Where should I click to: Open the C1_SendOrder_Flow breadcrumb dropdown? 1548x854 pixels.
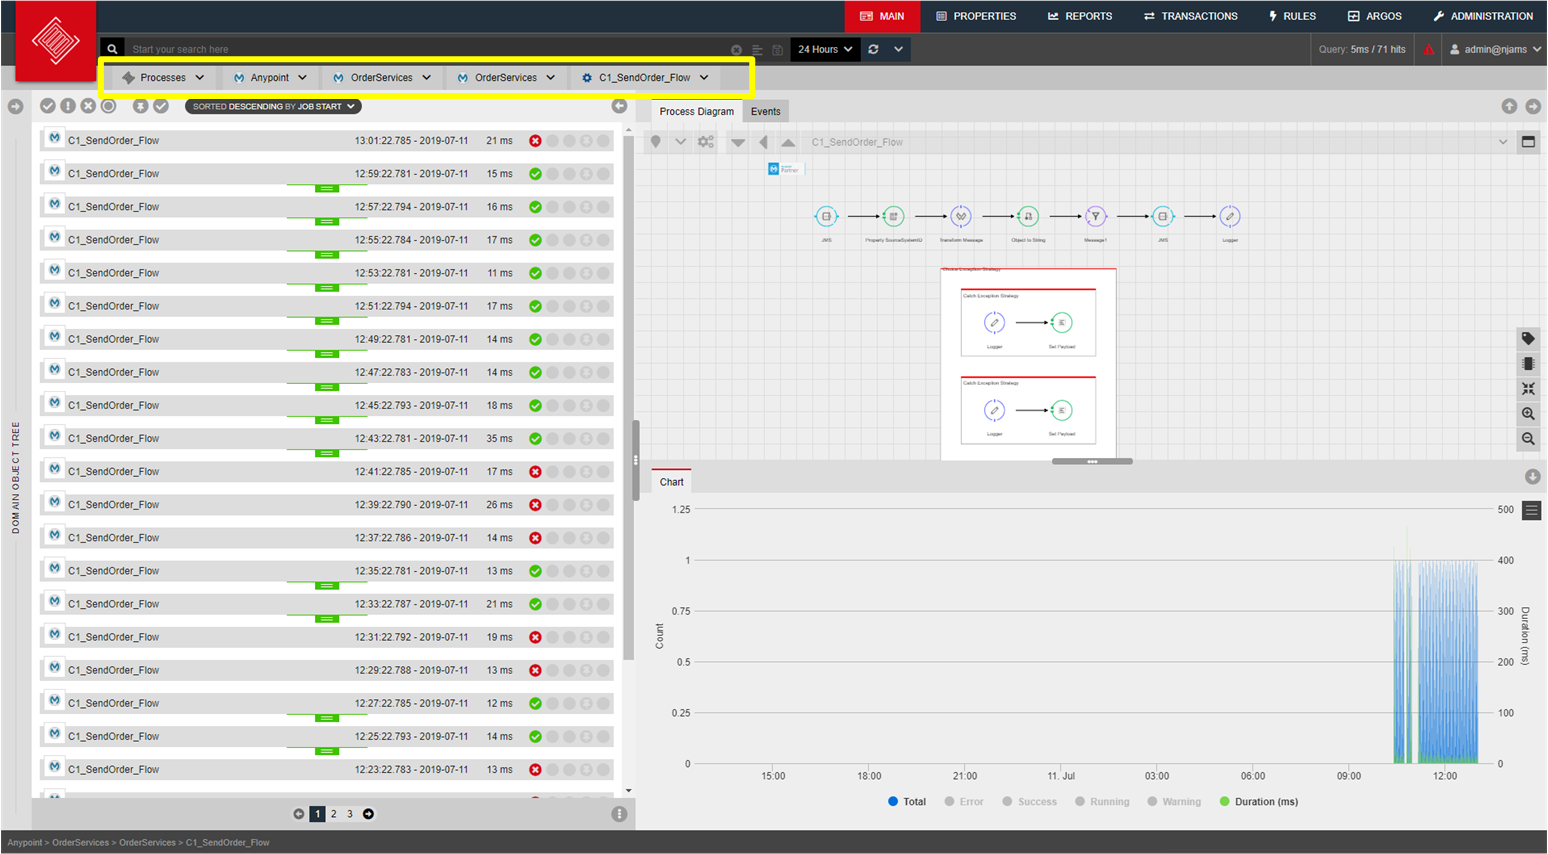(x=645, y=77)
